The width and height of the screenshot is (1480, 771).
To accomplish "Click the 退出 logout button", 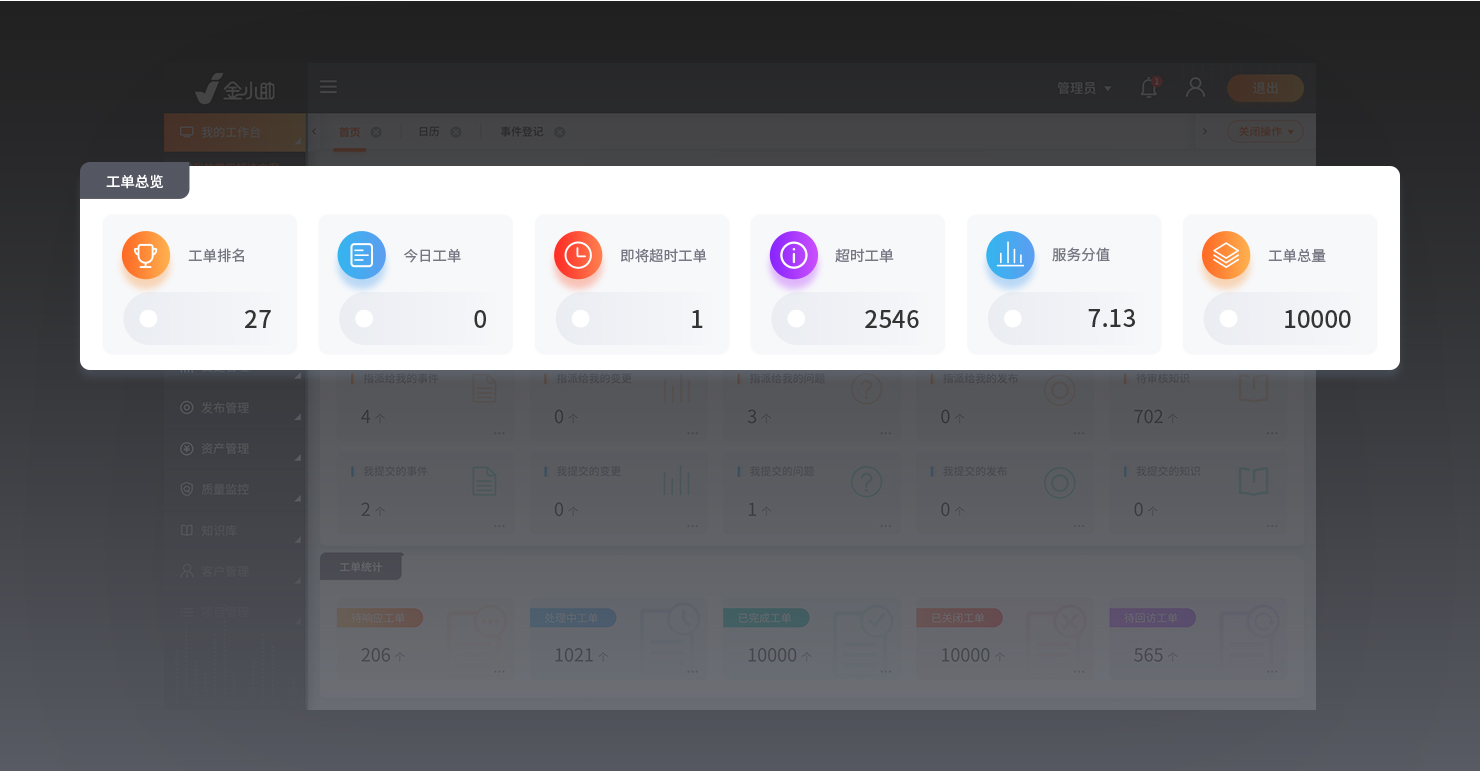I will click(x=1265, y=88).
